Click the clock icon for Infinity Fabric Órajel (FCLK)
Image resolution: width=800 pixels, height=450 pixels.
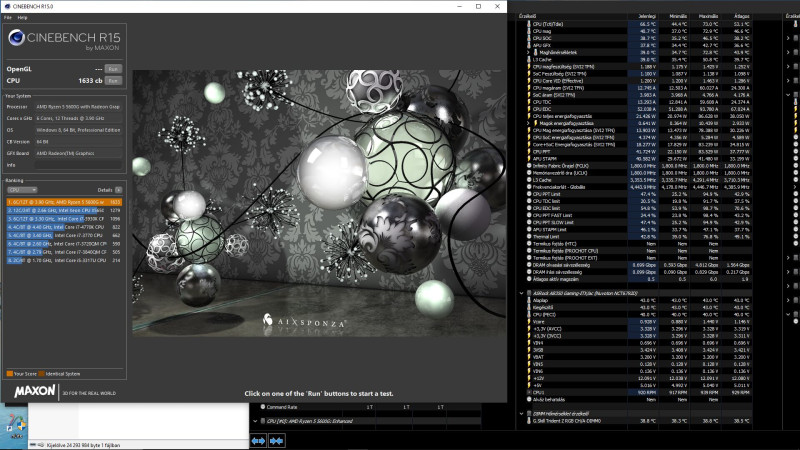(x=529, y=166)
